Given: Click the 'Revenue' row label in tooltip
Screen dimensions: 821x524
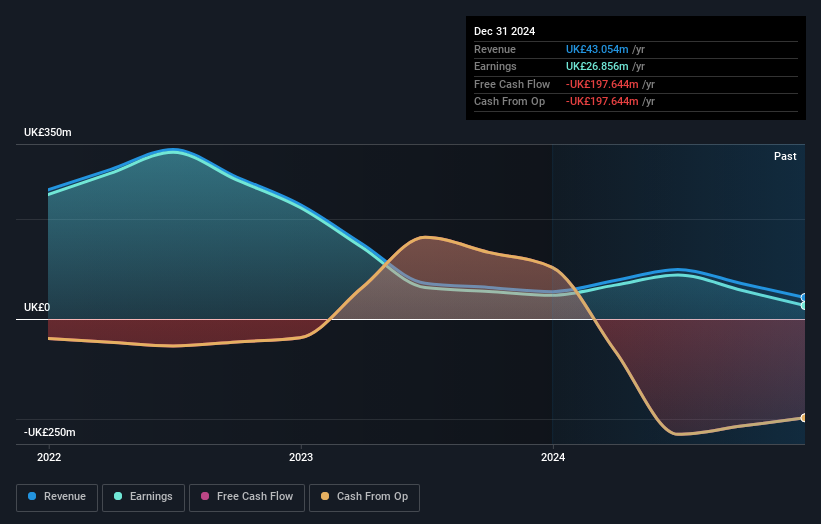Looking at the screenshot, I should (495, 49).
